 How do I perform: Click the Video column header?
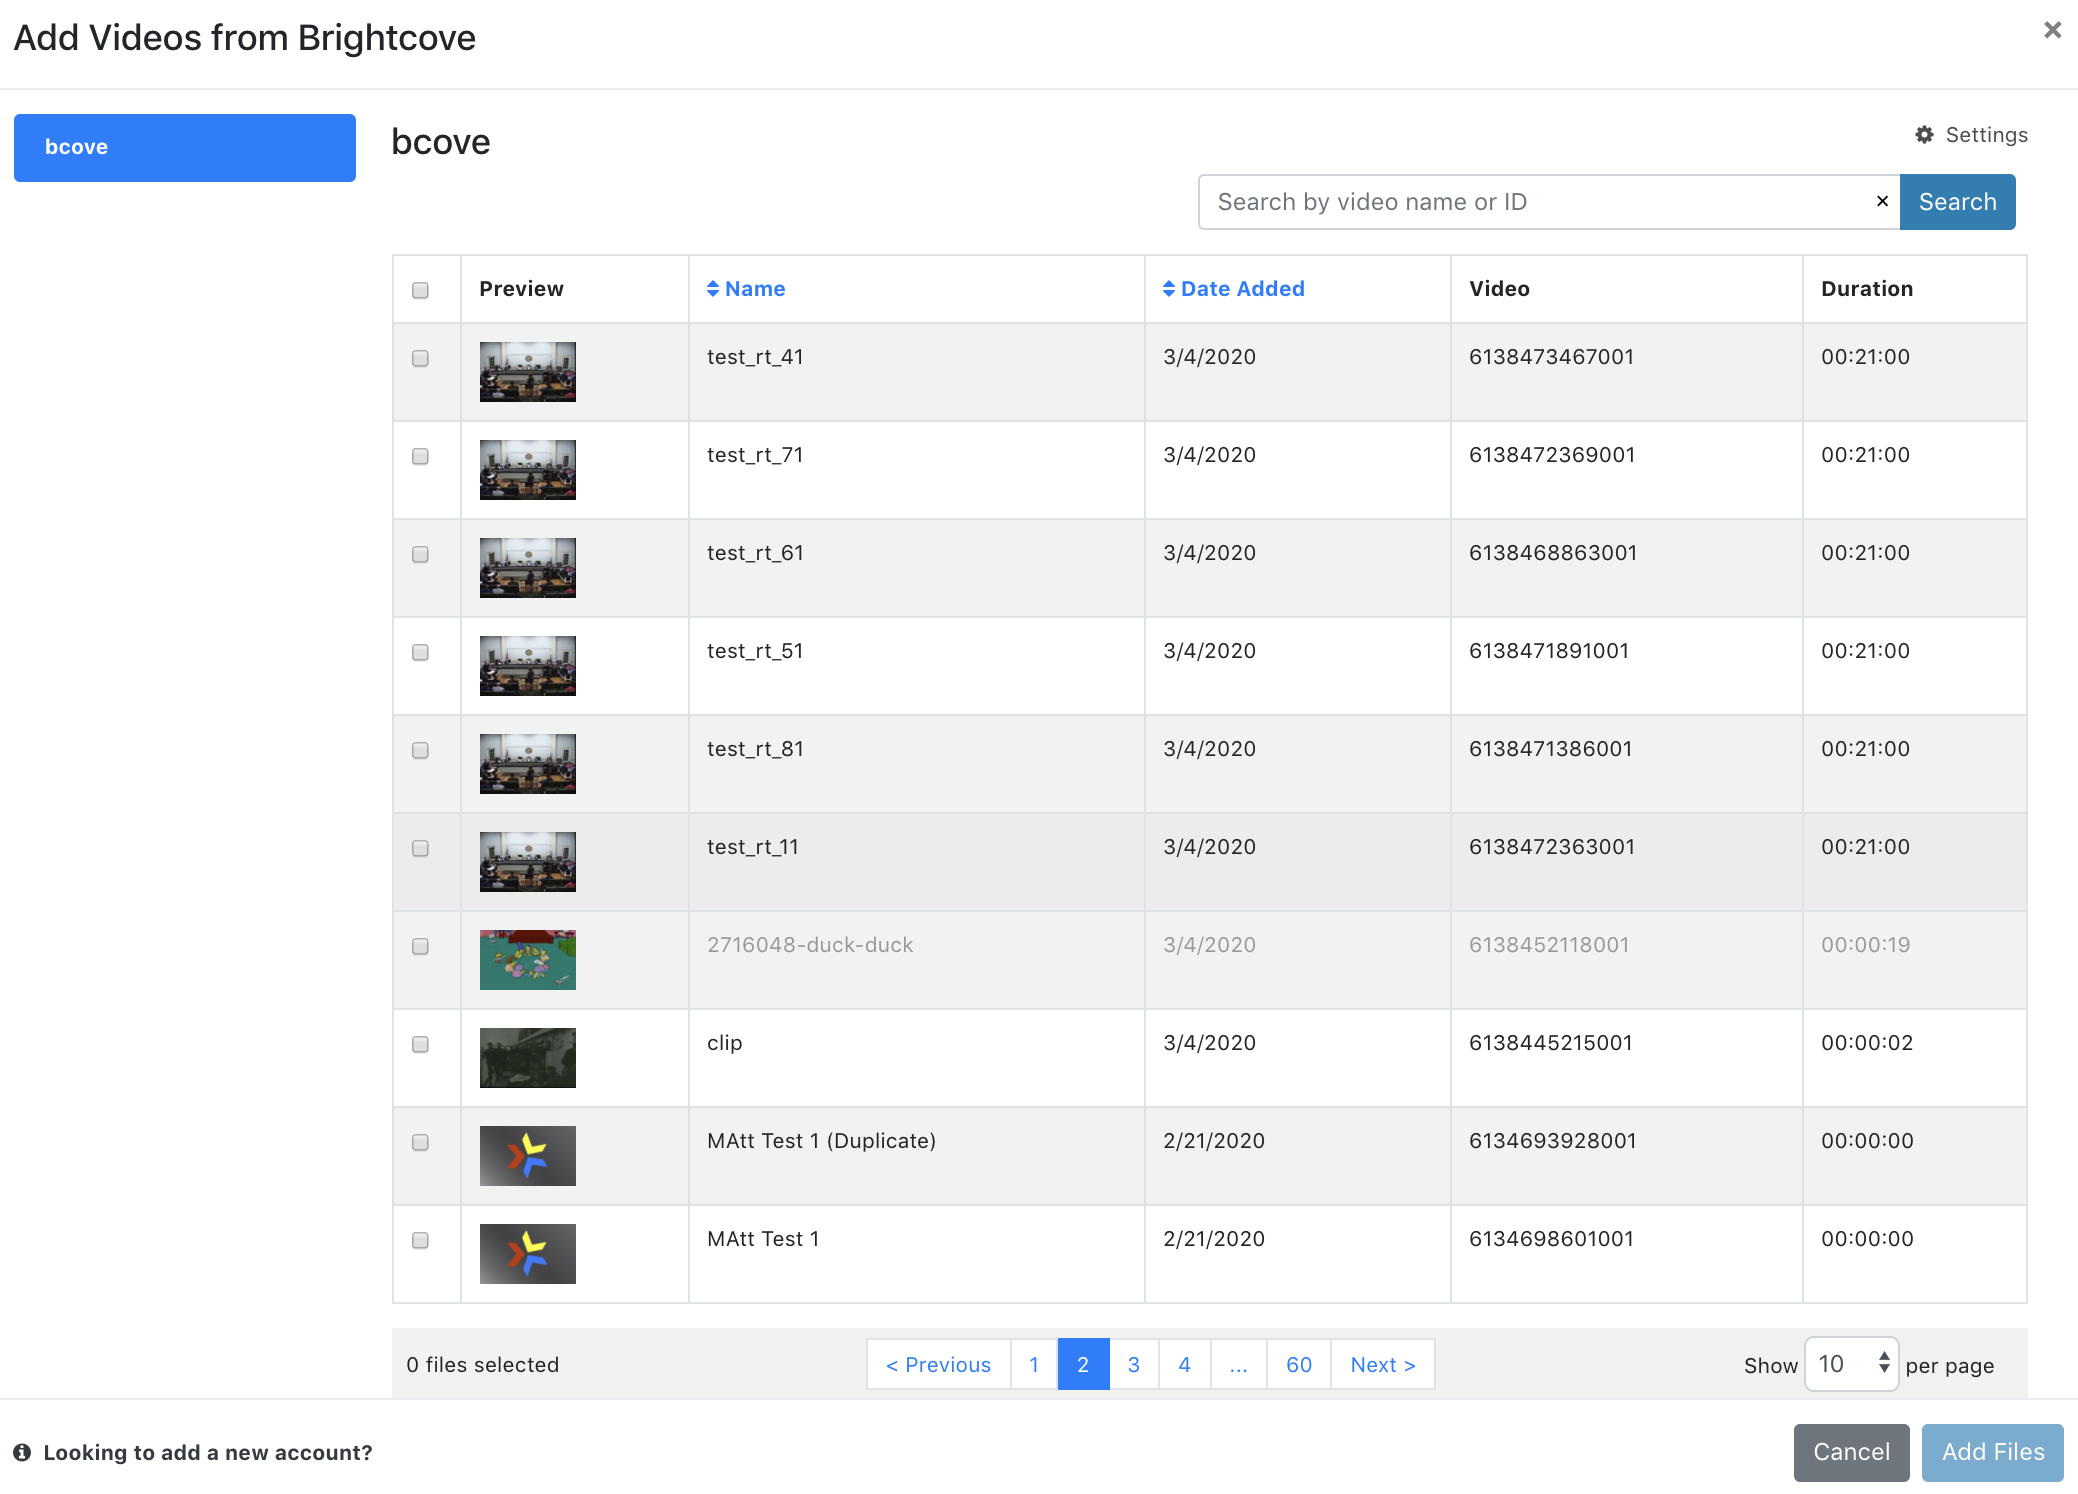click(x=1499, y=288)
